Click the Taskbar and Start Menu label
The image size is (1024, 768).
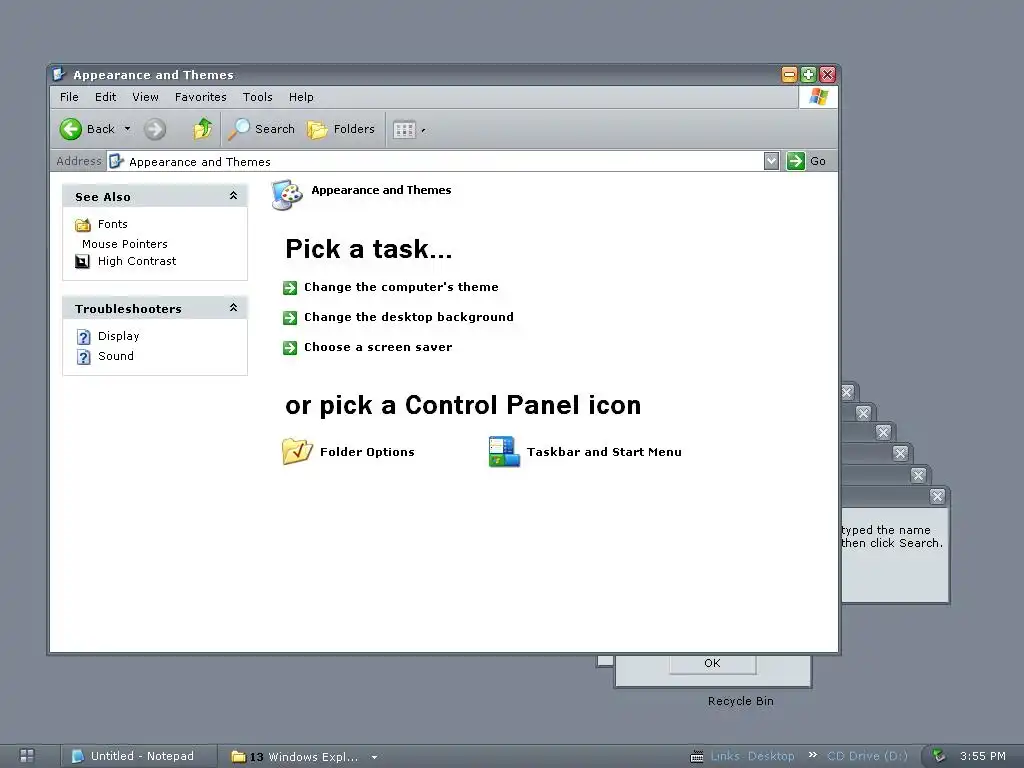coord(604,452)
